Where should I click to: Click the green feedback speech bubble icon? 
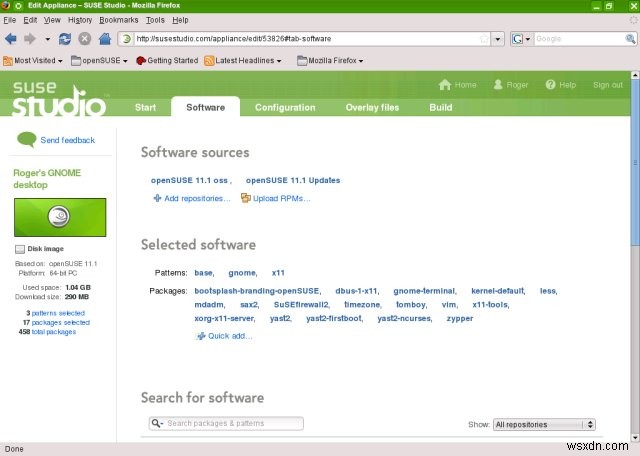[27, 140]
